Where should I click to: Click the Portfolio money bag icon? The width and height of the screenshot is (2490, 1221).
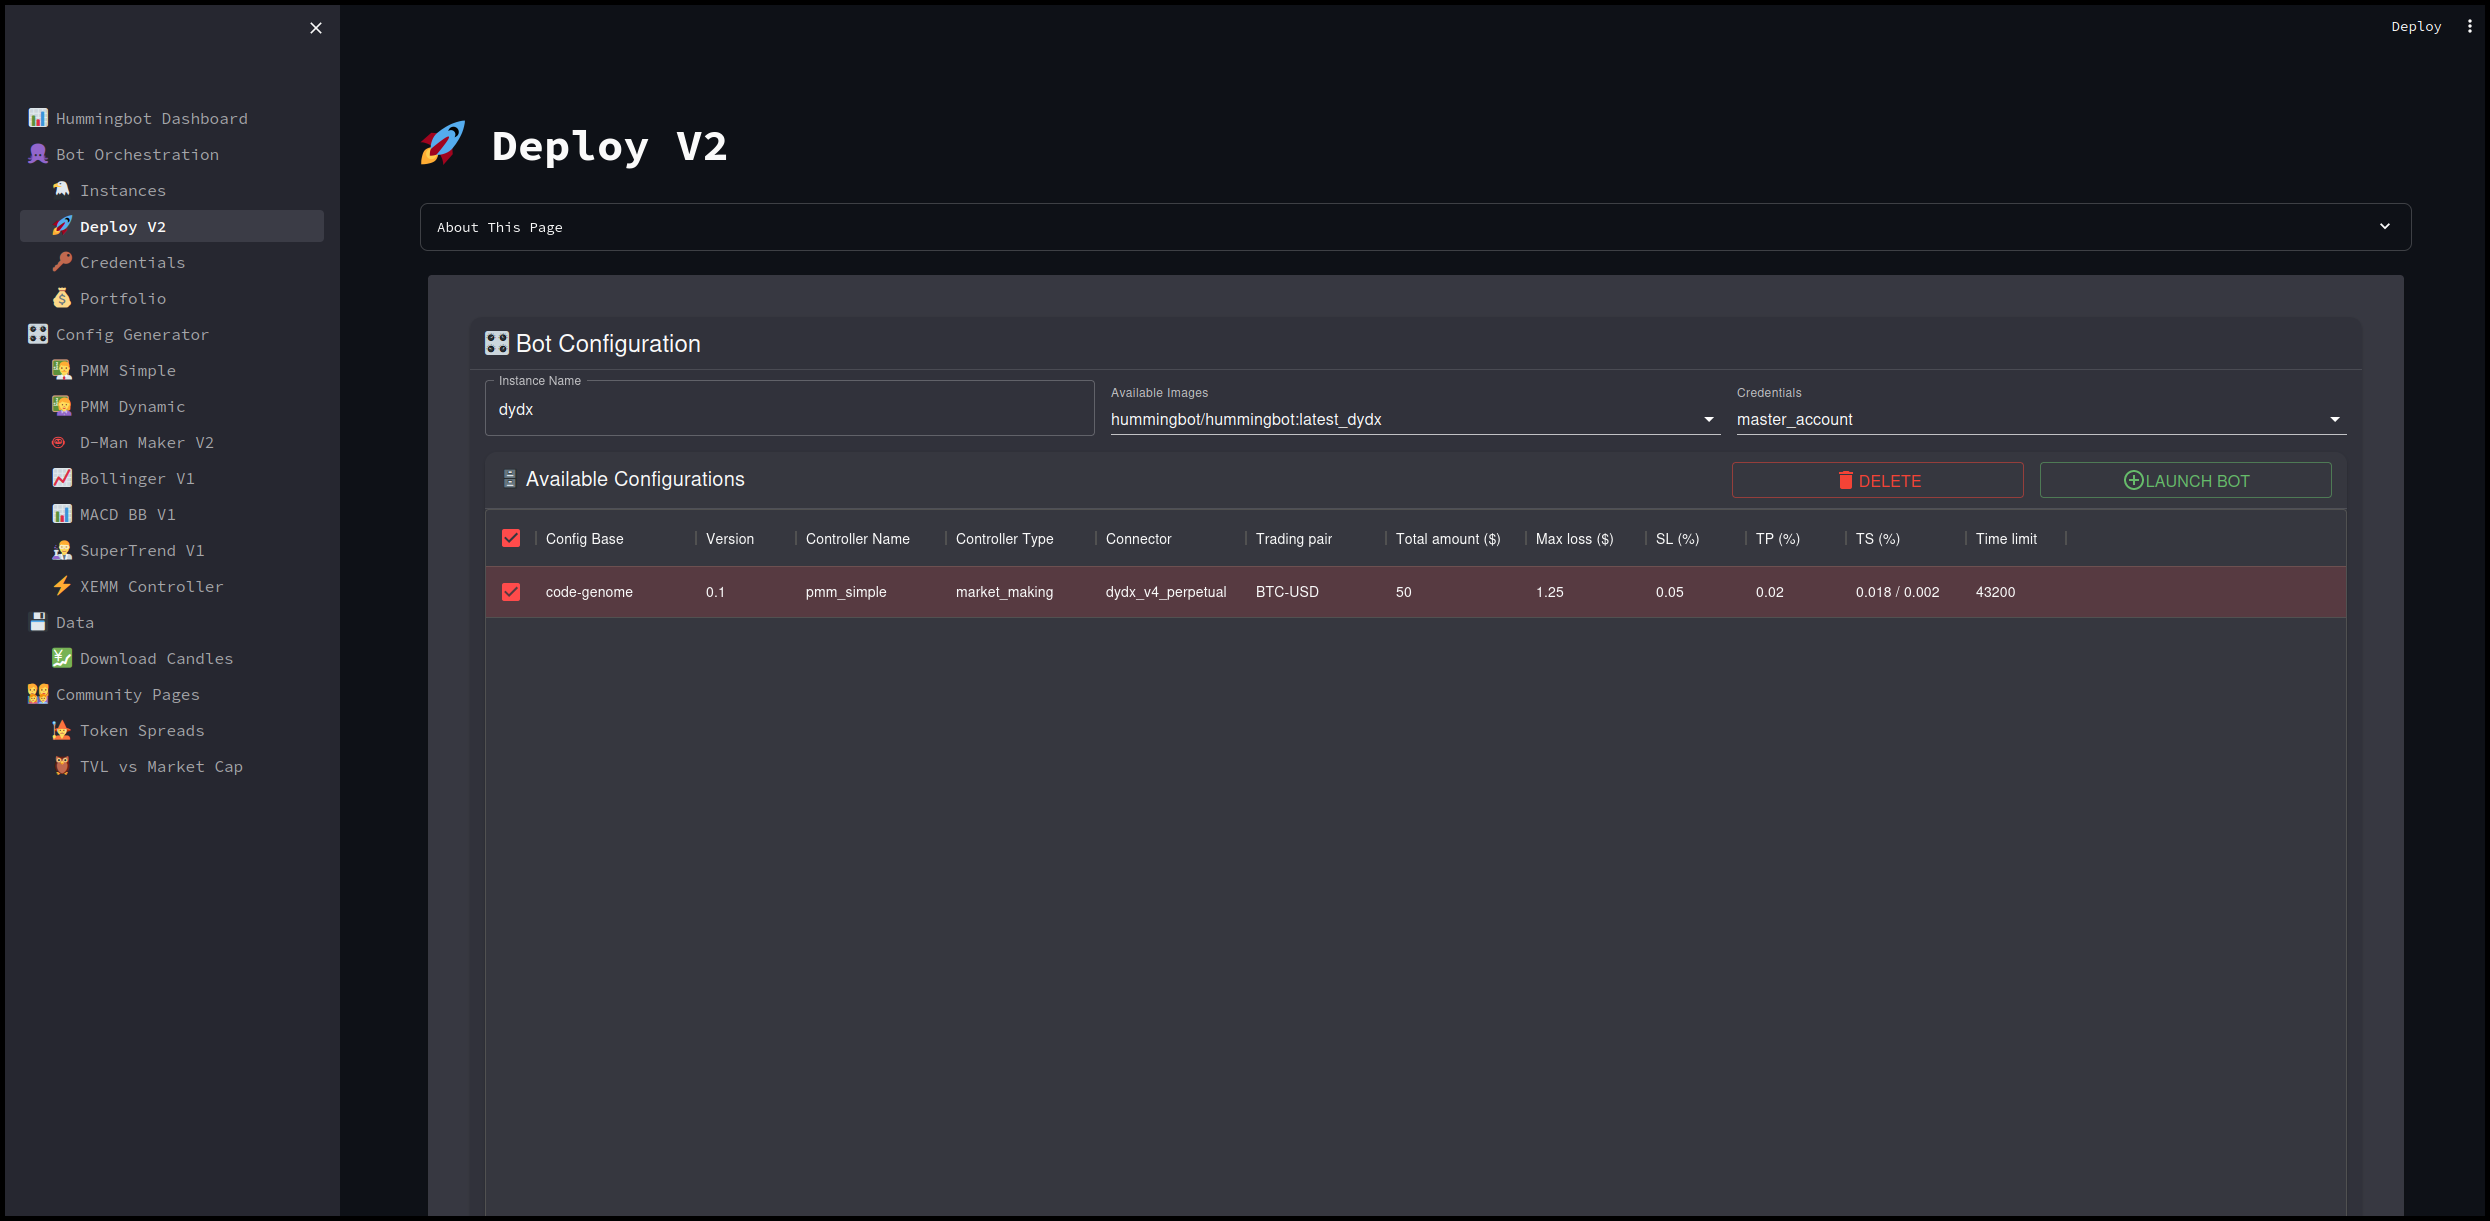click(62, 298)
